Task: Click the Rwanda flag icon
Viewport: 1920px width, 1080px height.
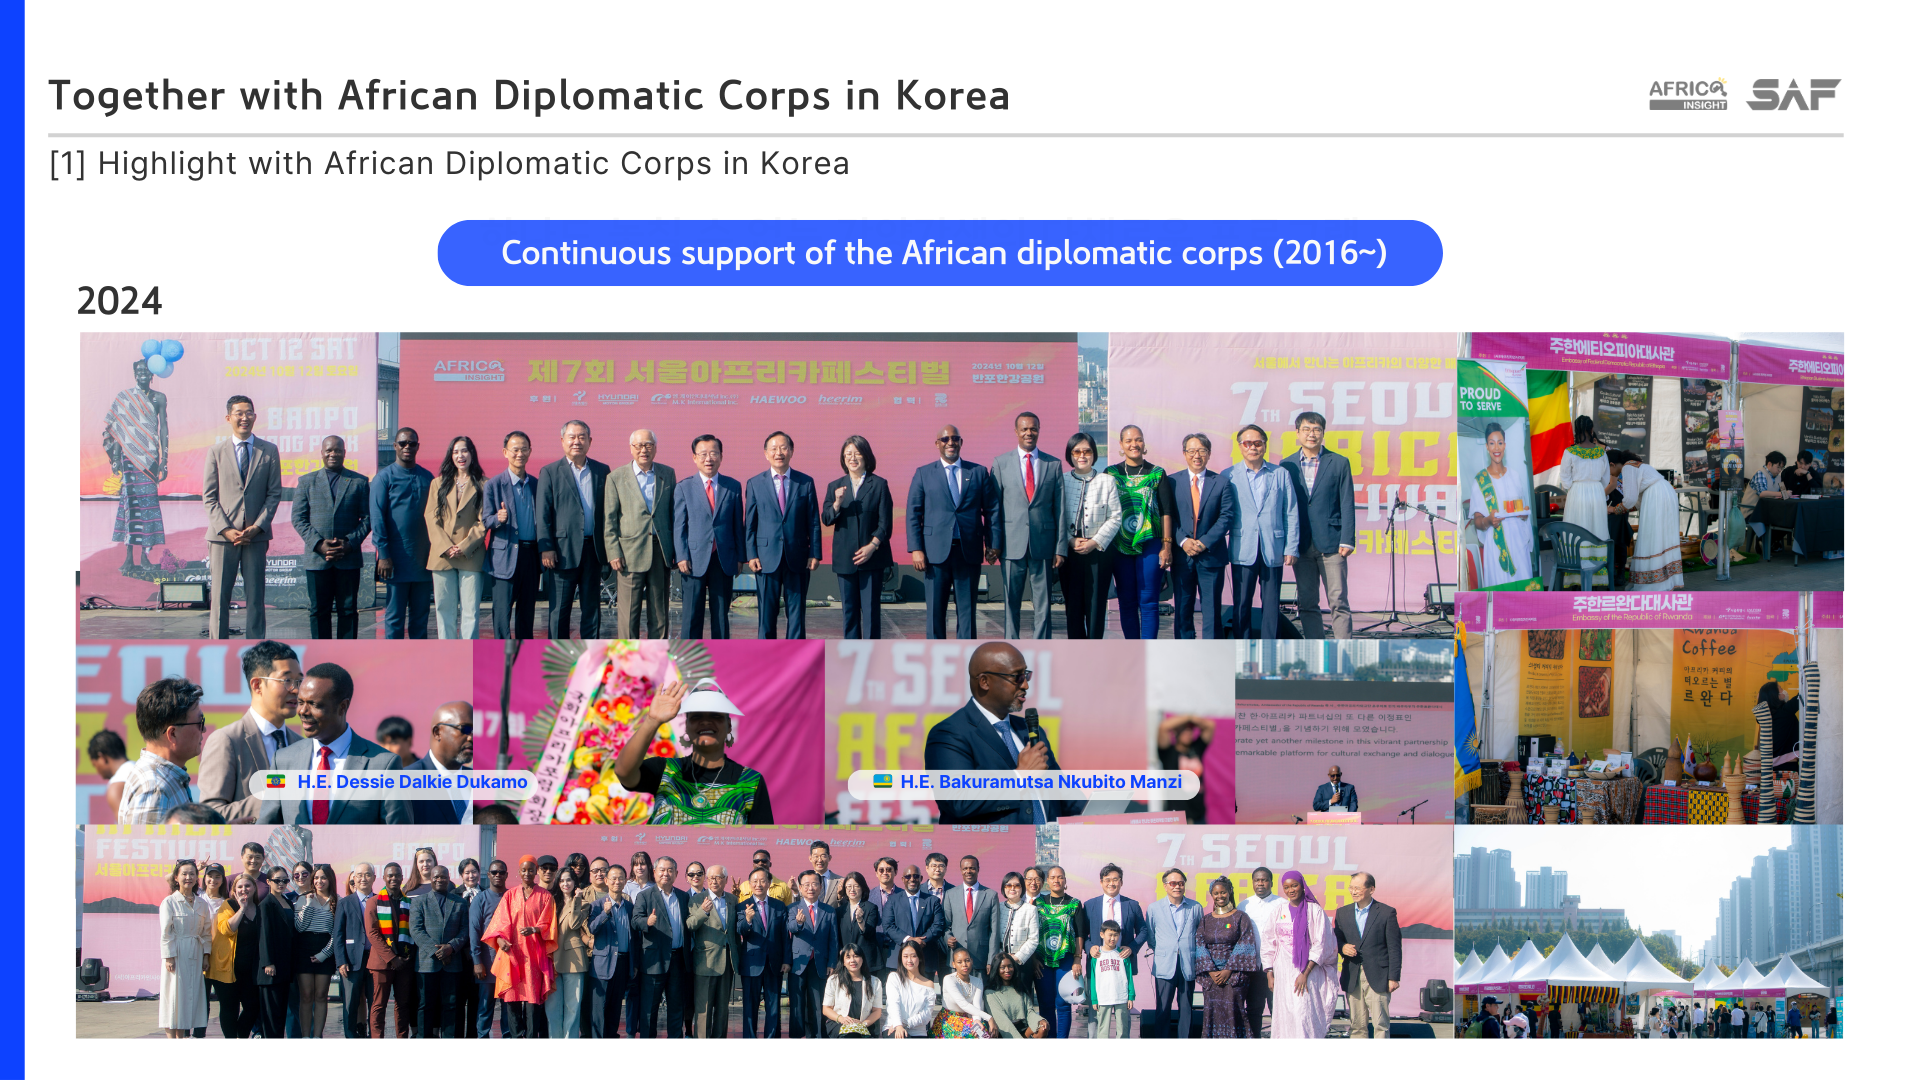Action: [x=882, y=781]
